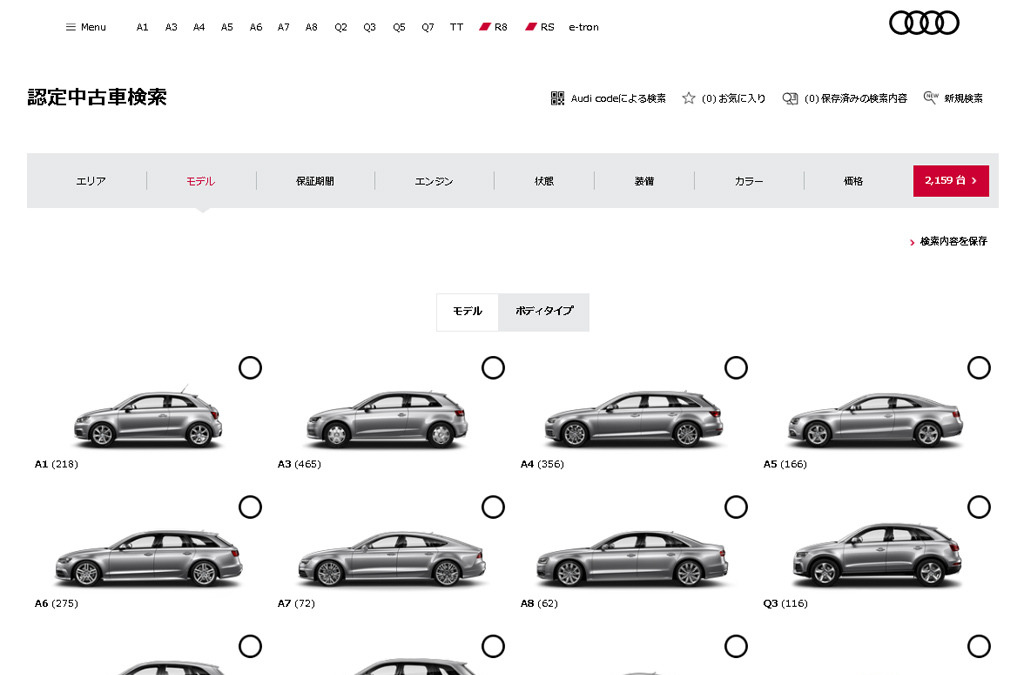1024x675 pixels.
Task: Open the エンジン filter tab
Action: (434, 181)
